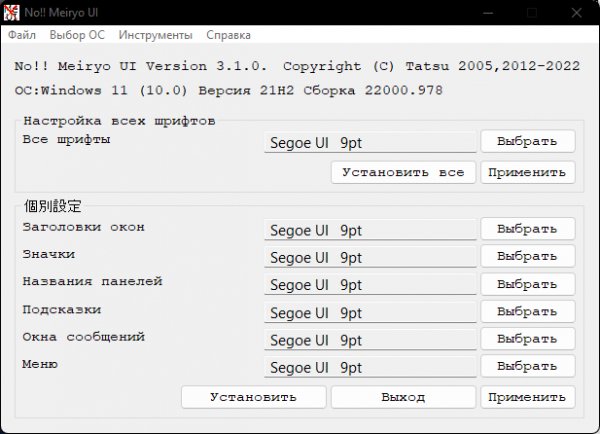The width and height of the screenshot is (600, 434).
Task: Click the Настройка всех шрифтов group label
Action: click(119, 121)
